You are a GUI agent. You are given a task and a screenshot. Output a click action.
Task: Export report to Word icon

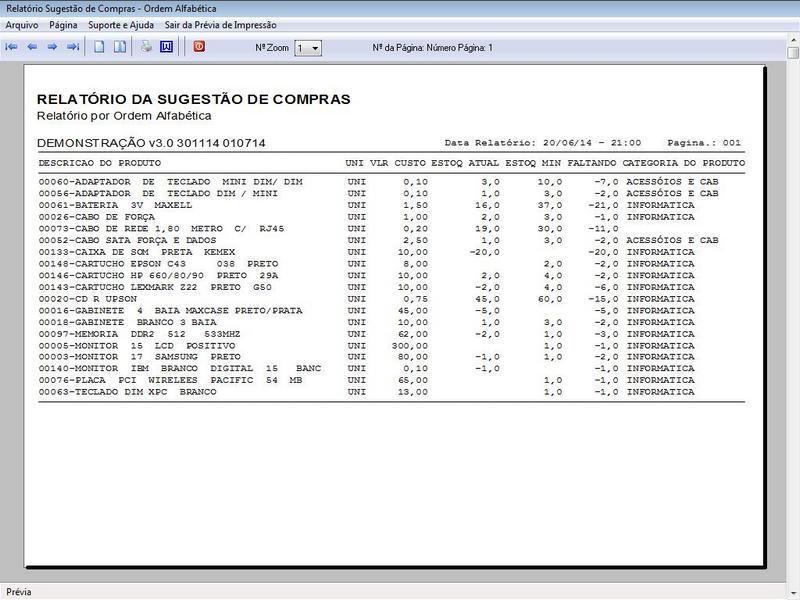(x=166, y=47)
